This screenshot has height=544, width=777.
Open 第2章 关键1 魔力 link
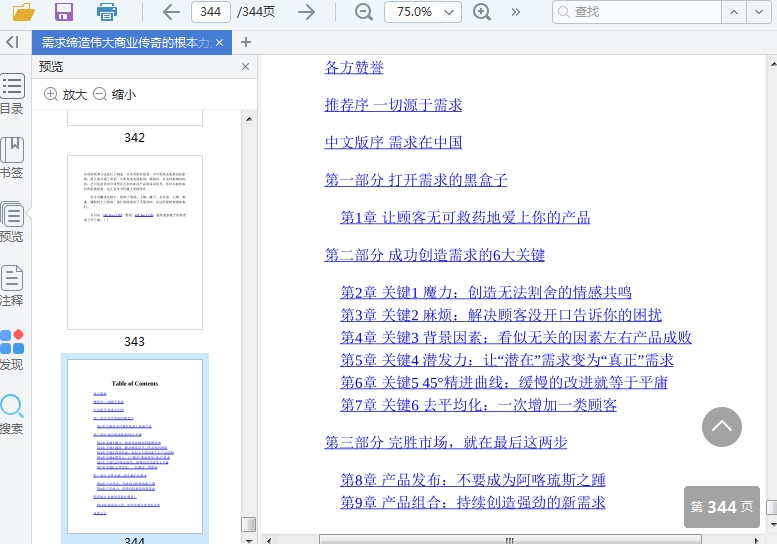486,292
